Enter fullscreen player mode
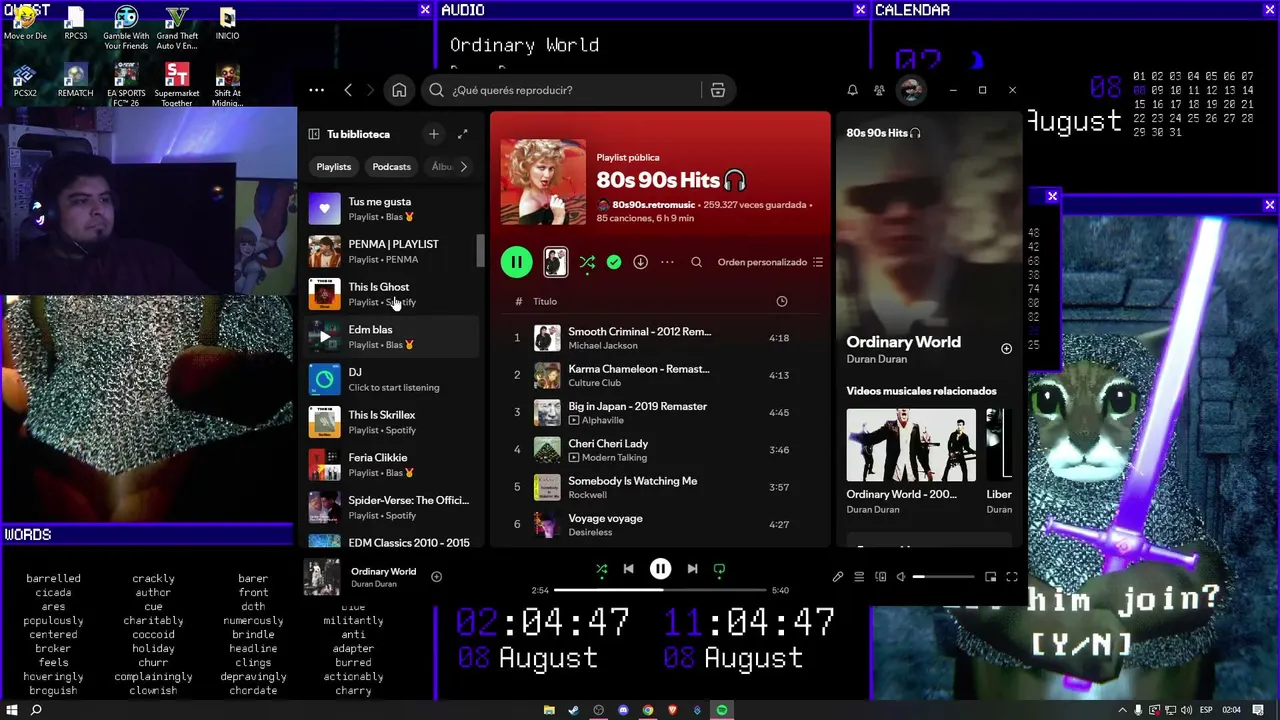Screen dimensions: 1280x720 [1012, 577]
